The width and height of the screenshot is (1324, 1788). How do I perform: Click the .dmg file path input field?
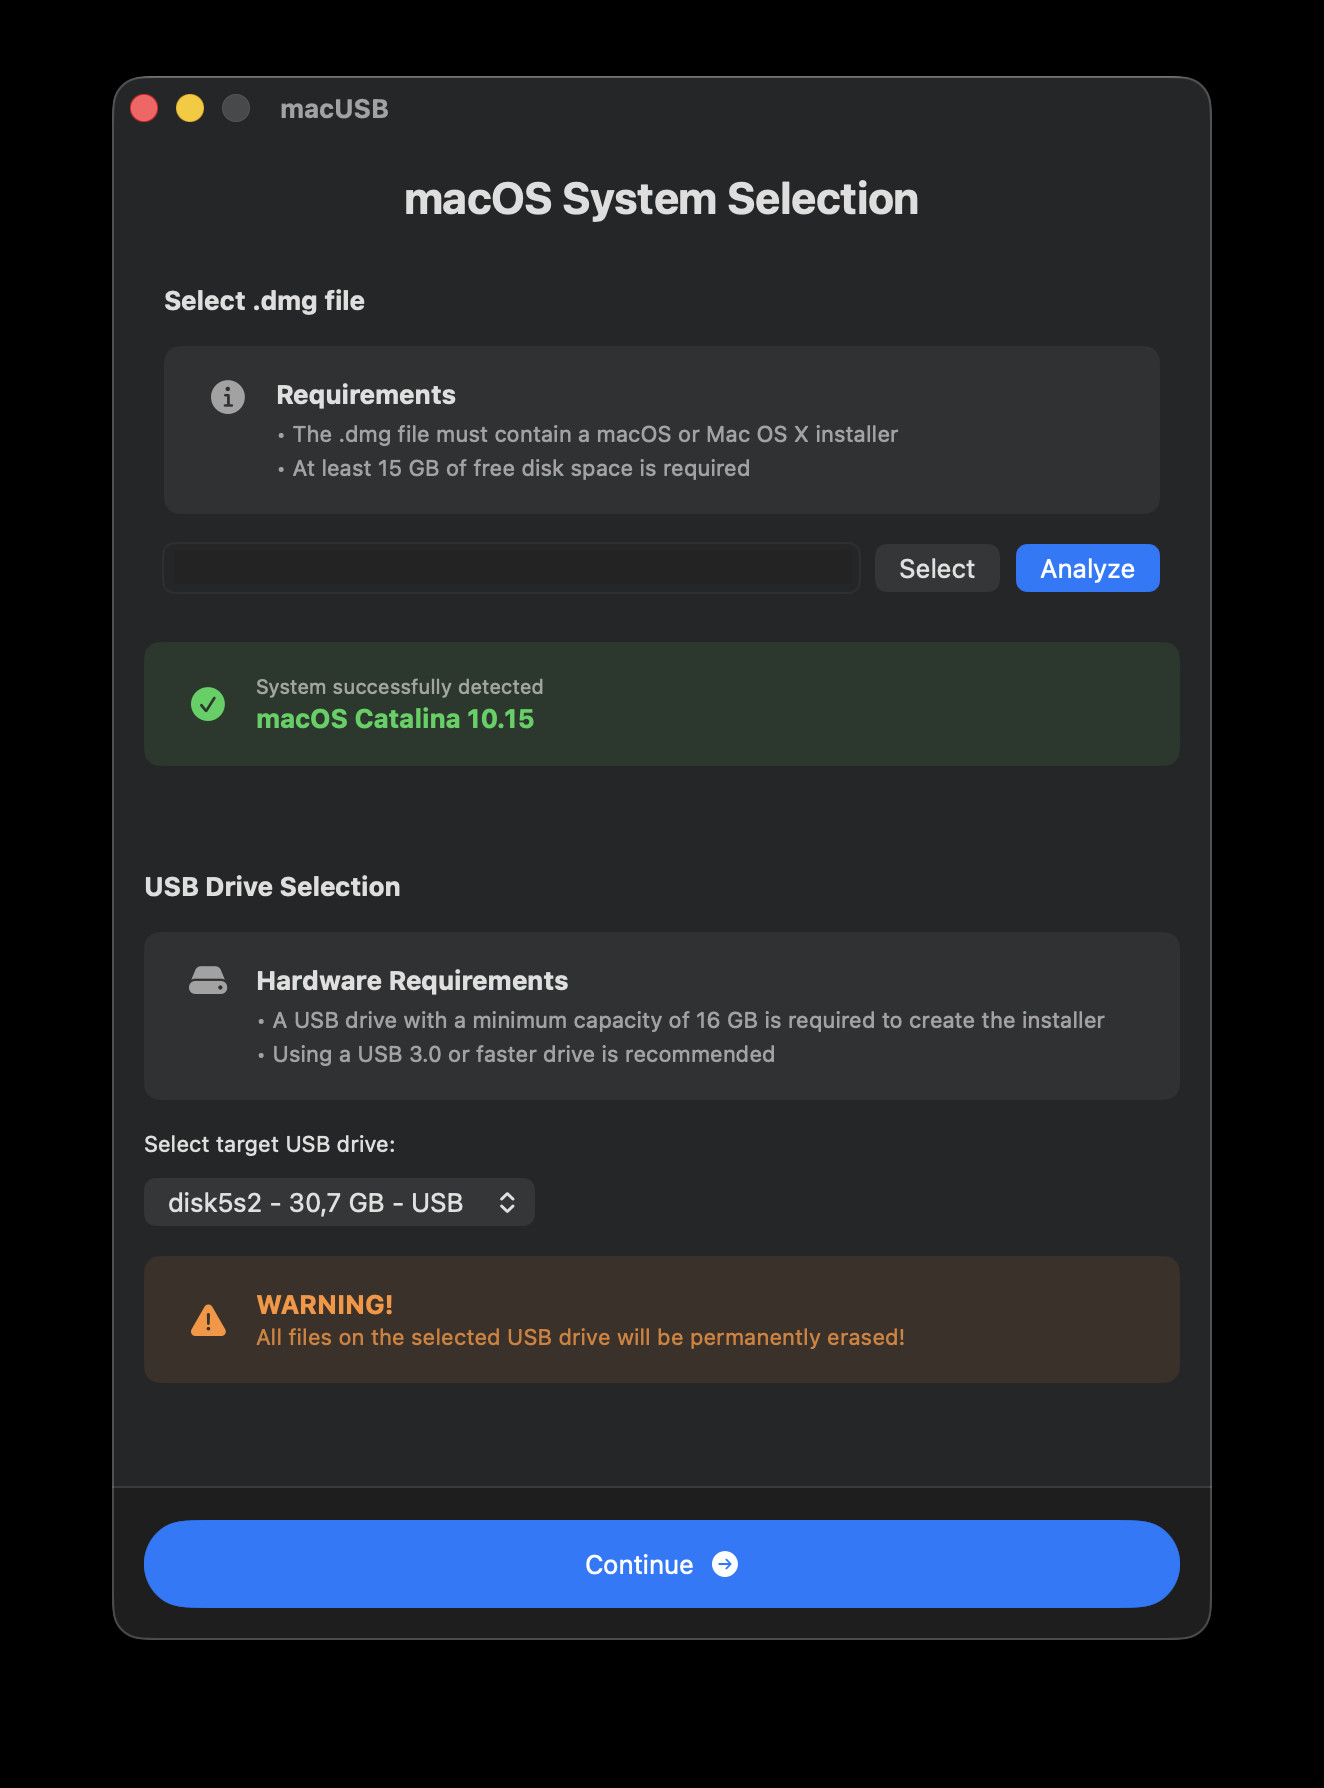coord(511,568)
